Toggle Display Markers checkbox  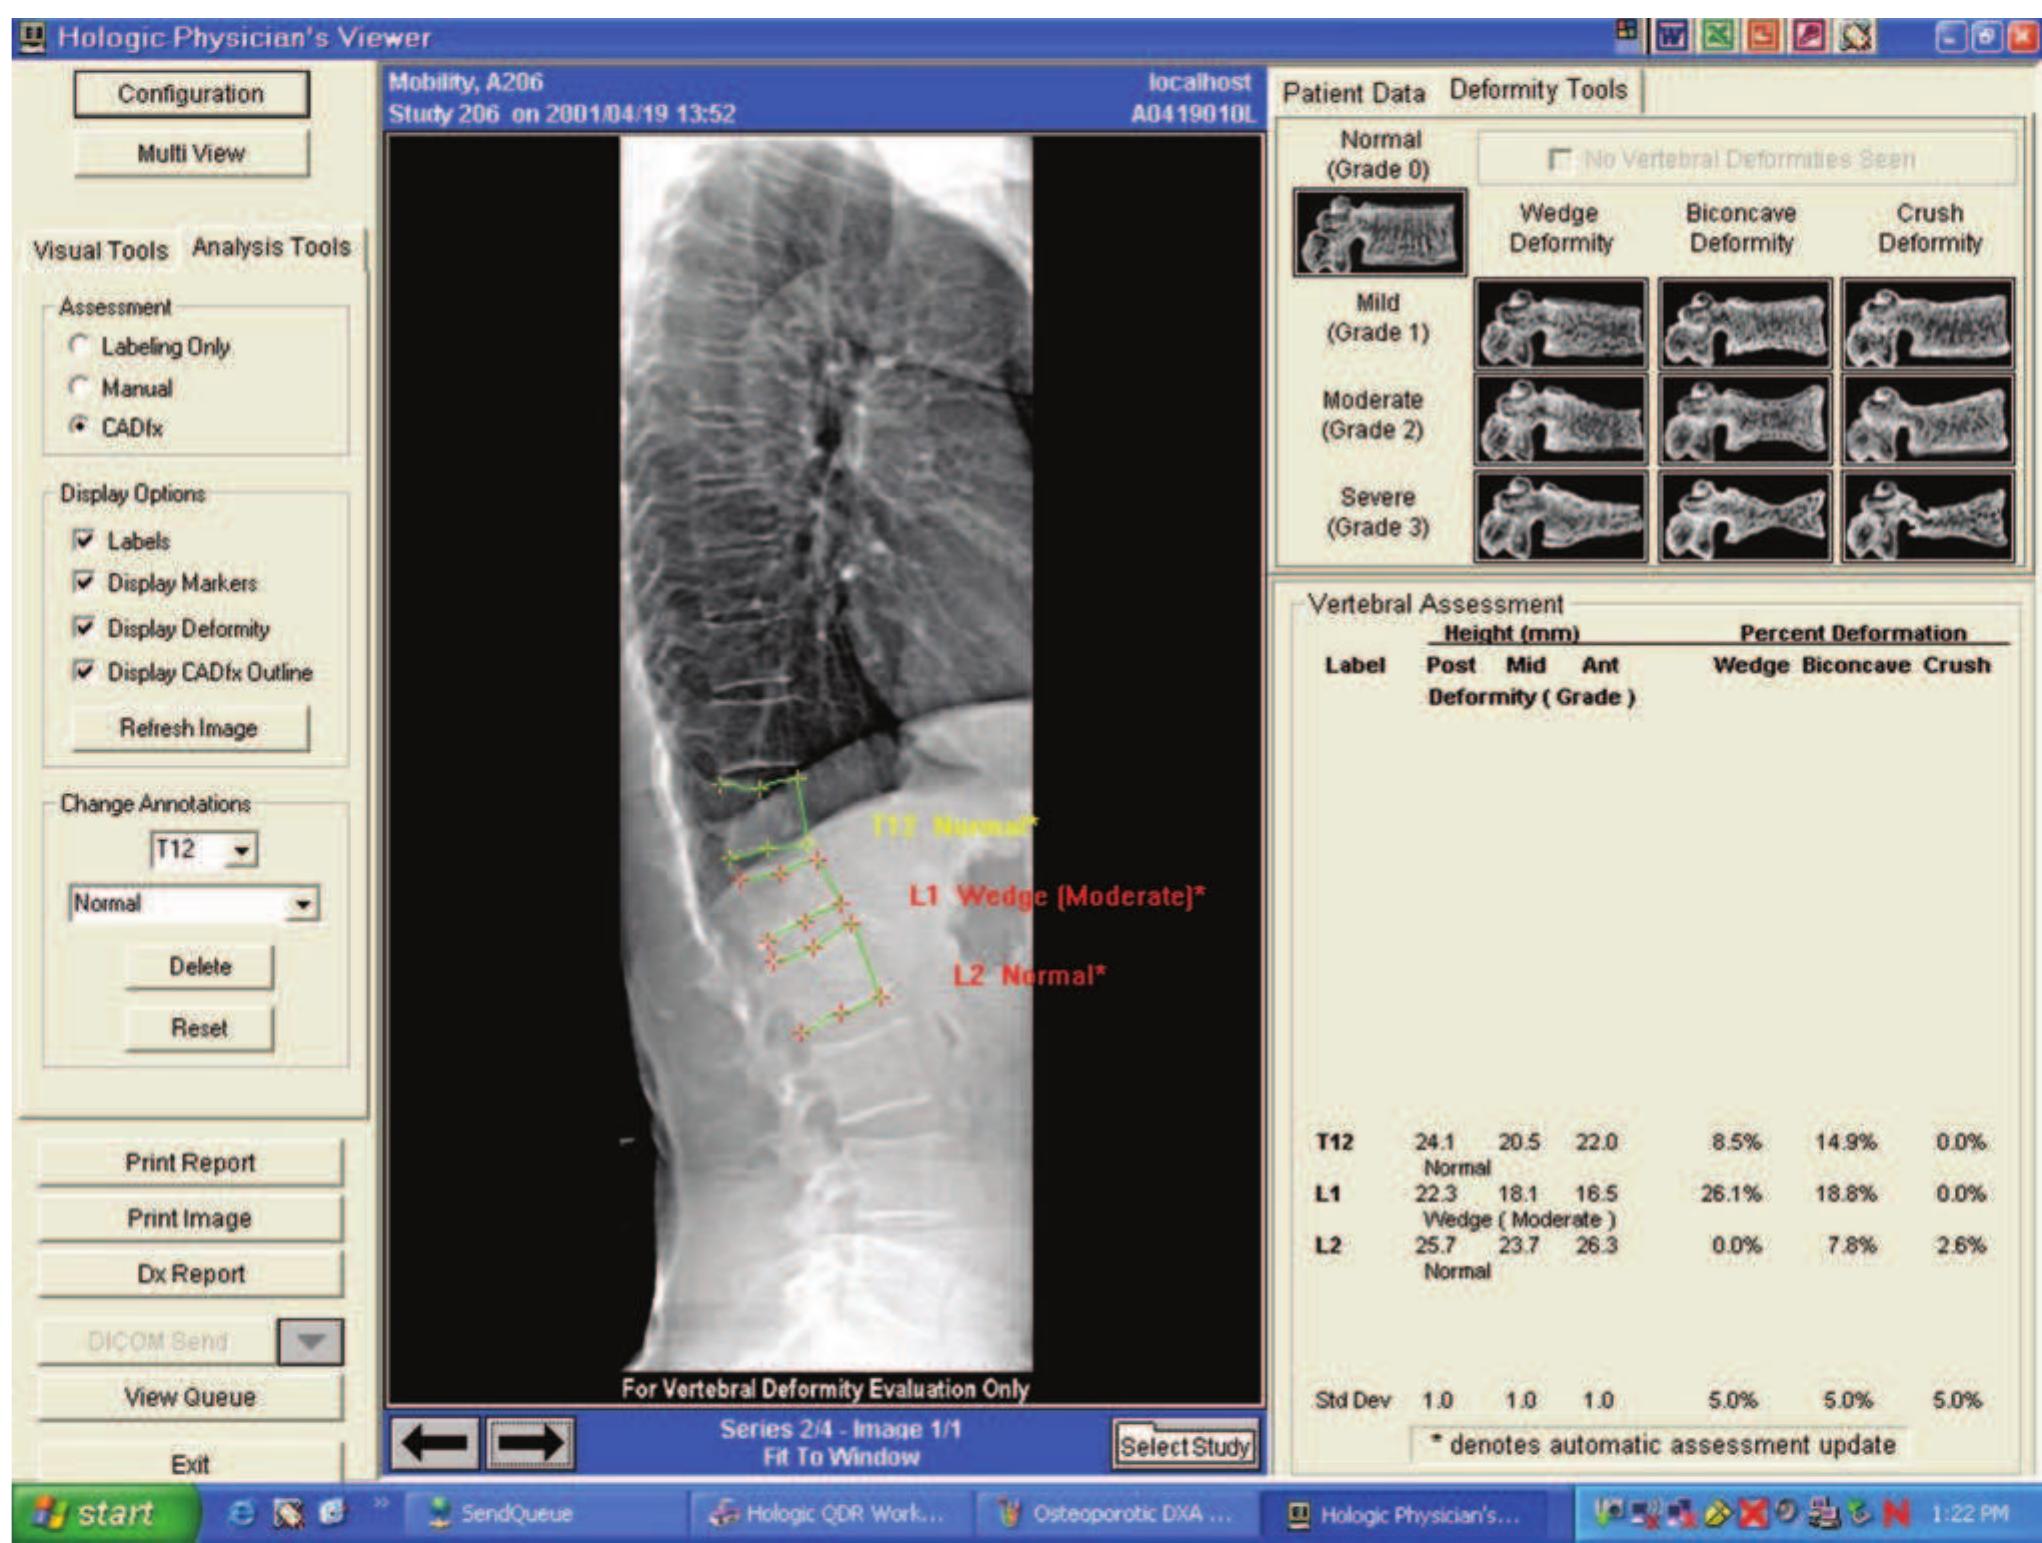[84, 582]
